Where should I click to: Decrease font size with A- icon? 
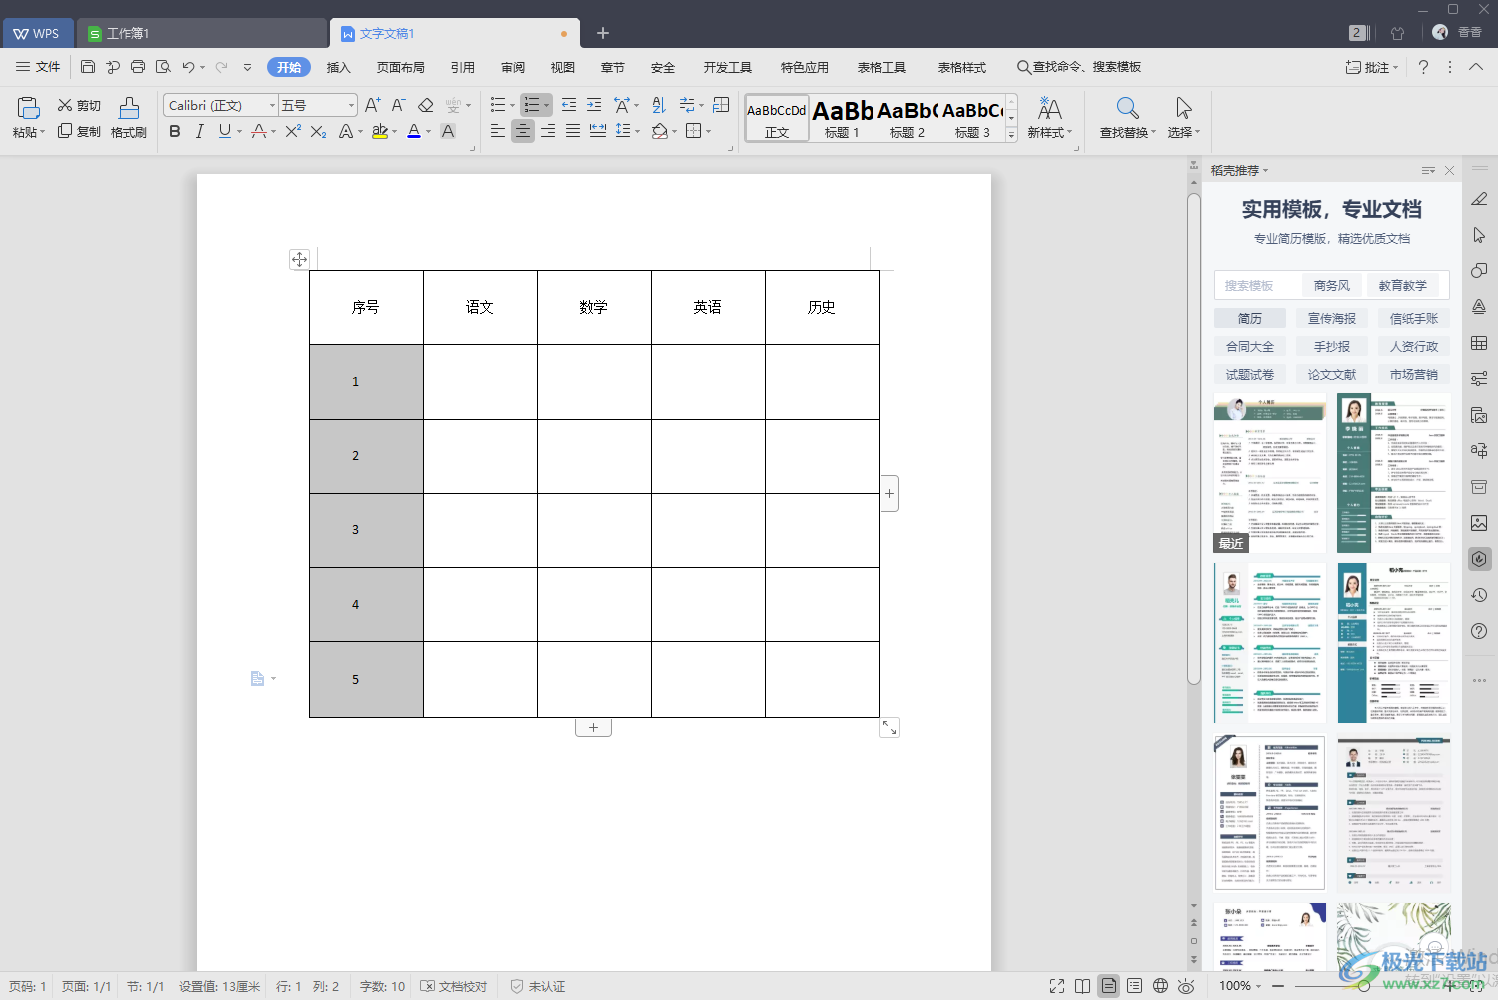pyautogui.click(x=398, y=105)
